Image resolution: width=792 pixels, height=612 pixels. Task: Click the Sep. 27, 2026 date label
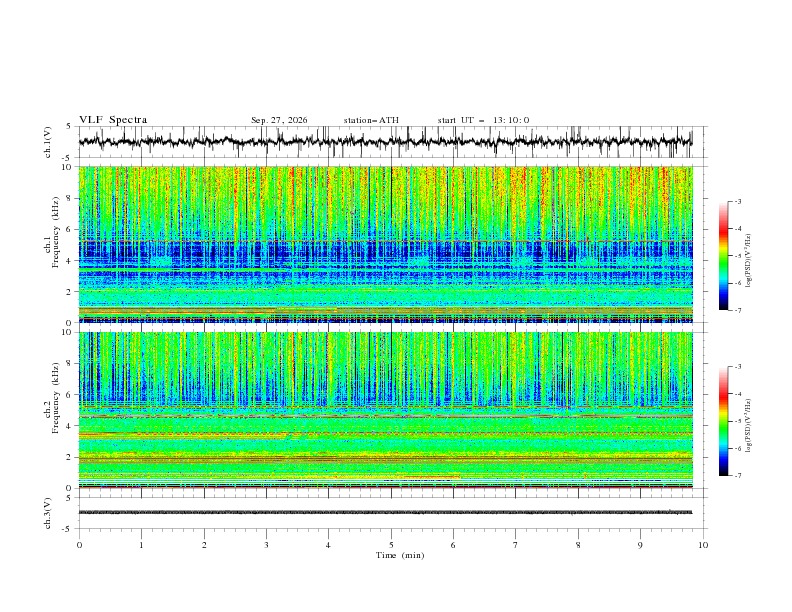point(279,120)
